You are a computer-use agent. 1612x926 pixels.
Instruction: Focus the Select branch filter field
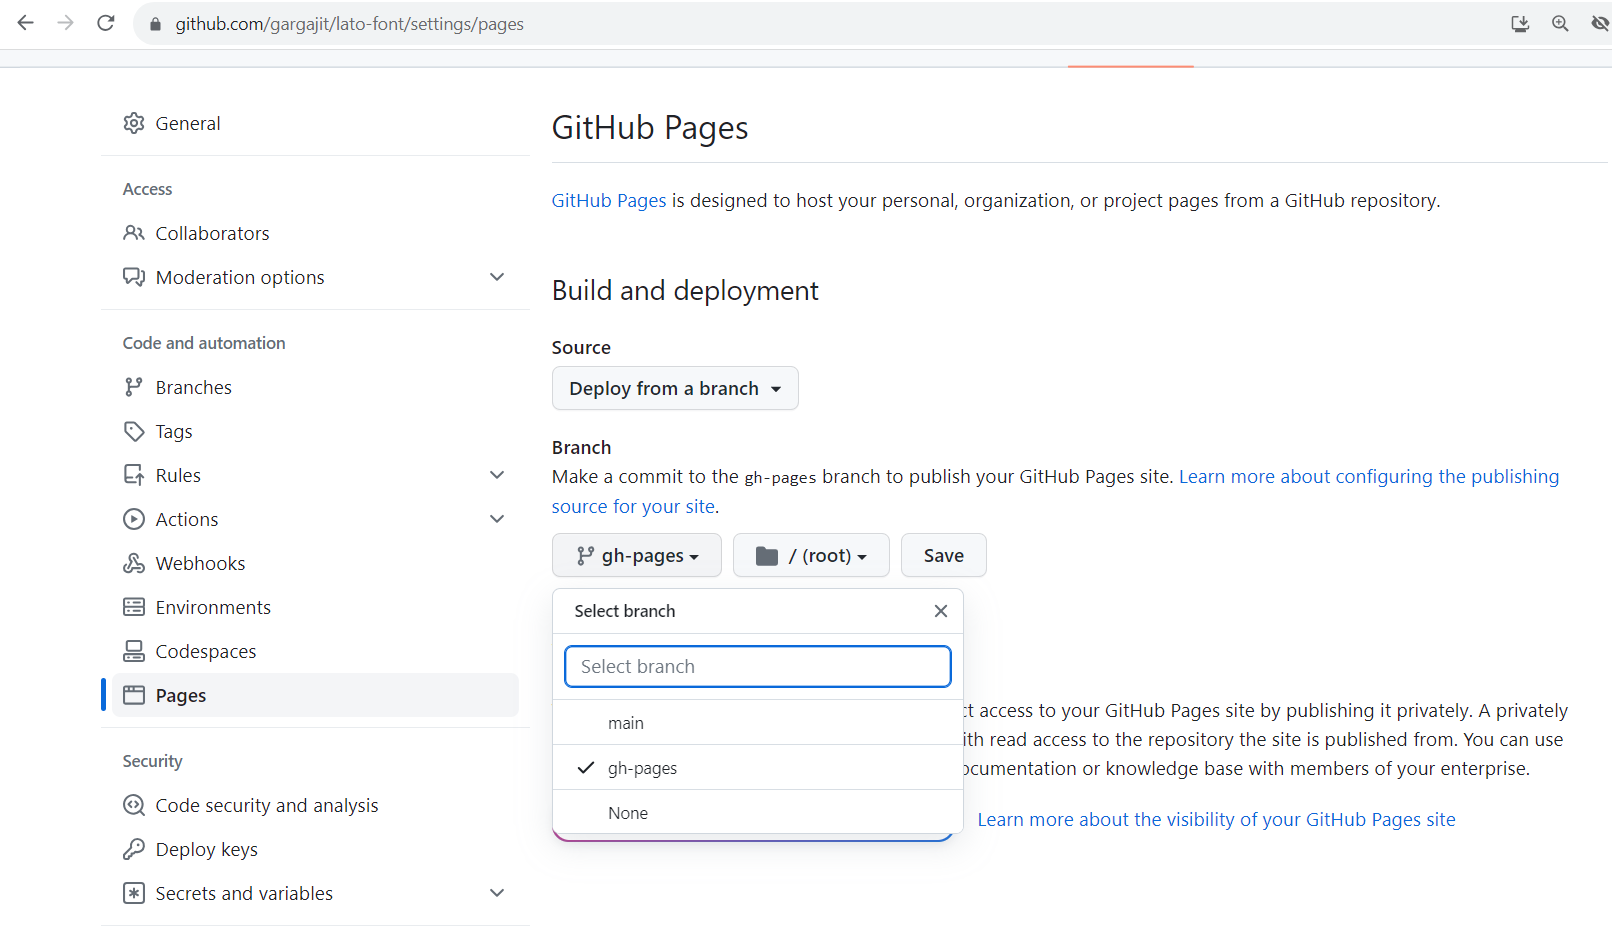(758, 666)
